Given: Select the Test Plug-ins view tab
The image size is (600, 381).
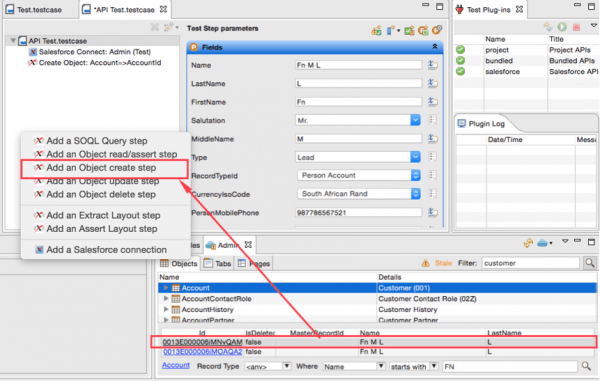Looking at the screenshot, I should (489, 10).
